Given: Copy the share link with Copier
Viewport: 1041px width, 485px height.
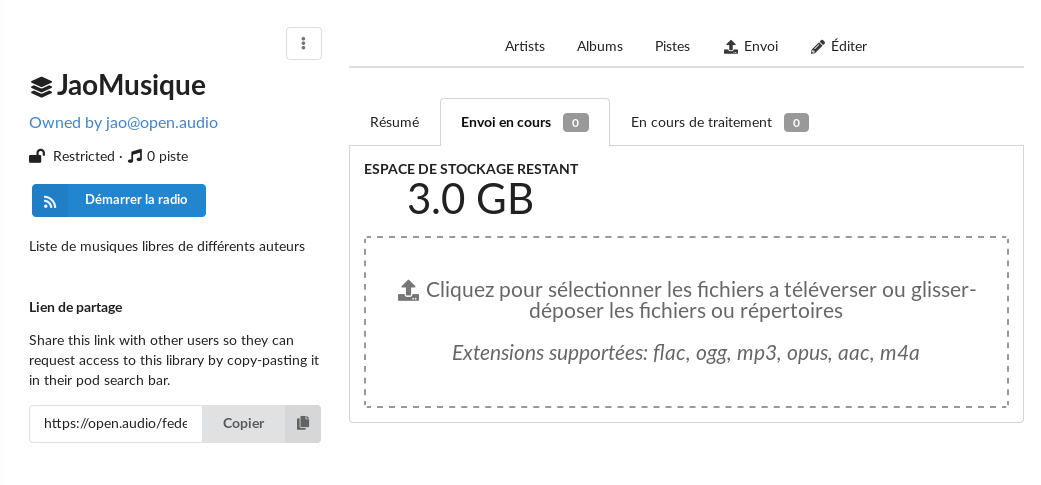Looking at the screenshot, I should (x=244, y=423).
